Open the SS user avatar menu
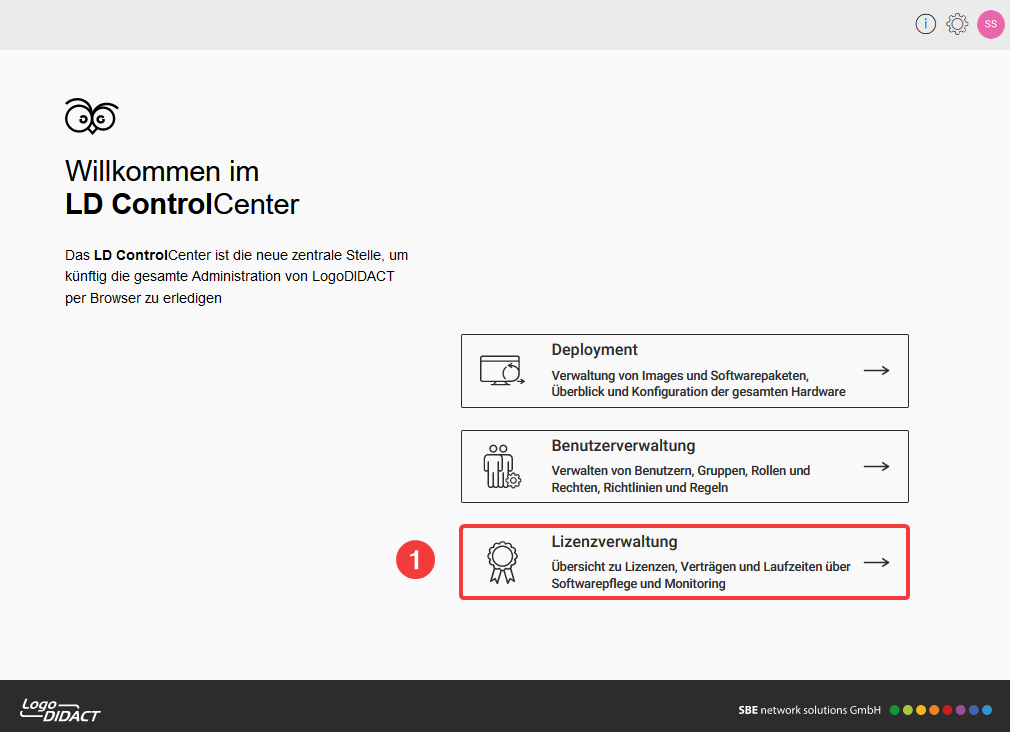Image resolution: width=1010 pixels, height=732 pixels. 991,24
